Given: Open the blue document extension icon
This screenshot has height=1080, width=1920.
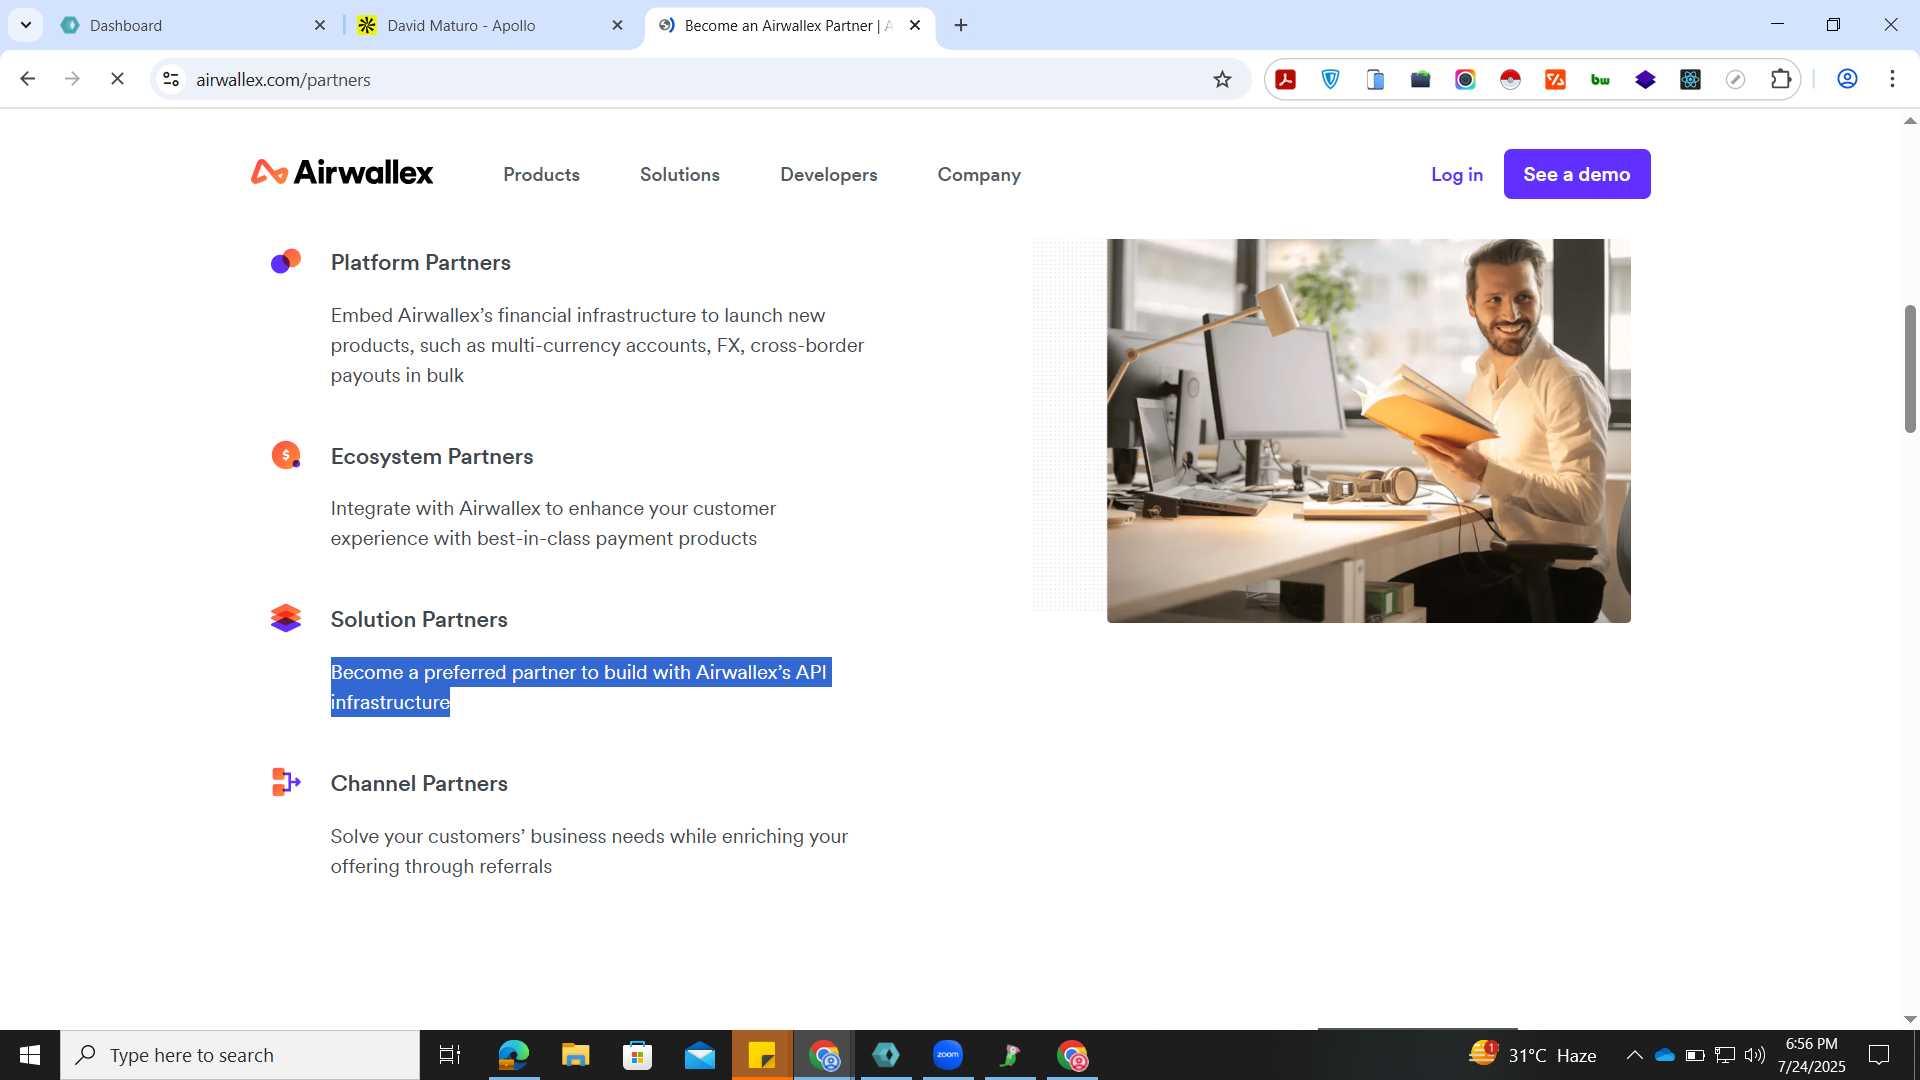Looking at the screenshot, I should 1376,79.
